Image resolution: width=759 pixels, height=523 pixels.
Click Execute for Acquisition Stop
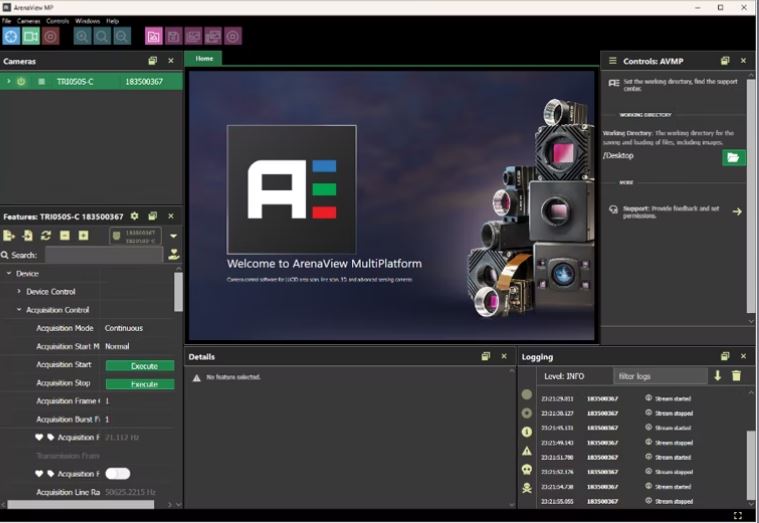pos(140,383)
